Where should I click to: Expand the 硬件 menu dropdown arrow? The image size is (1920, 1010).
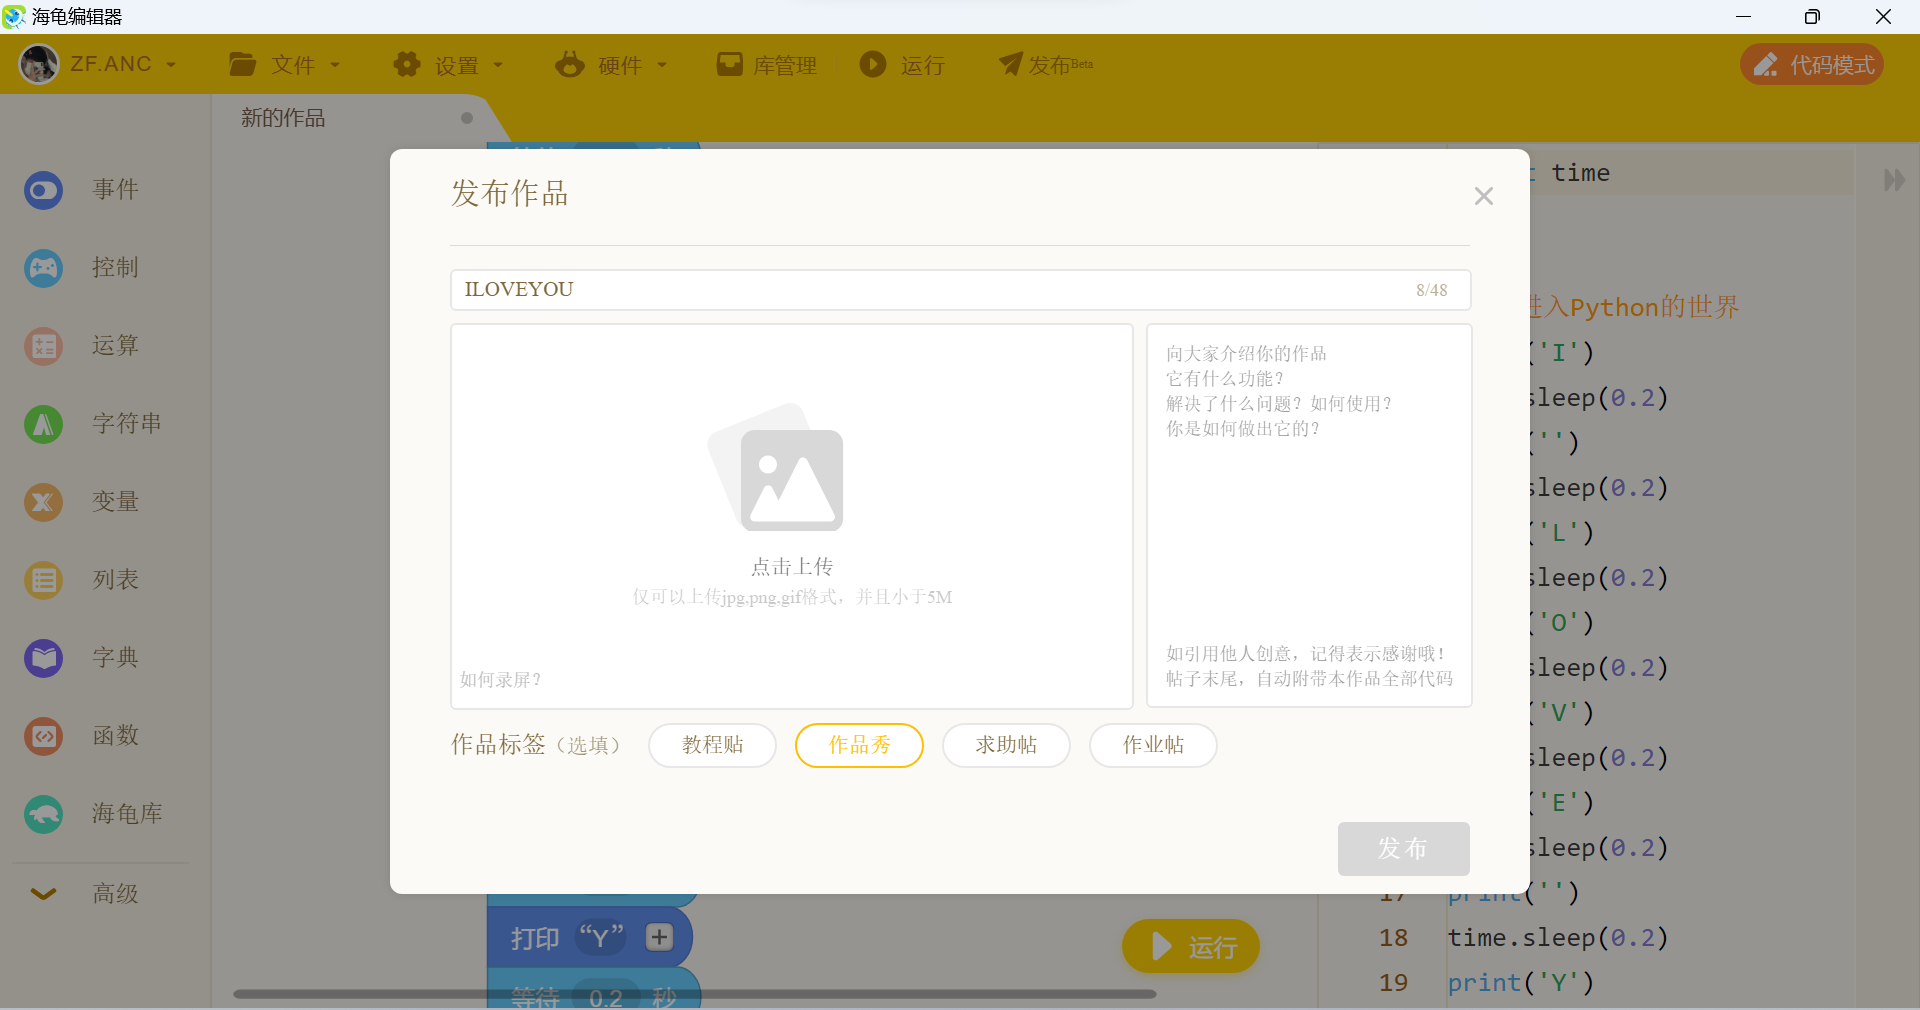coord(662,65)
